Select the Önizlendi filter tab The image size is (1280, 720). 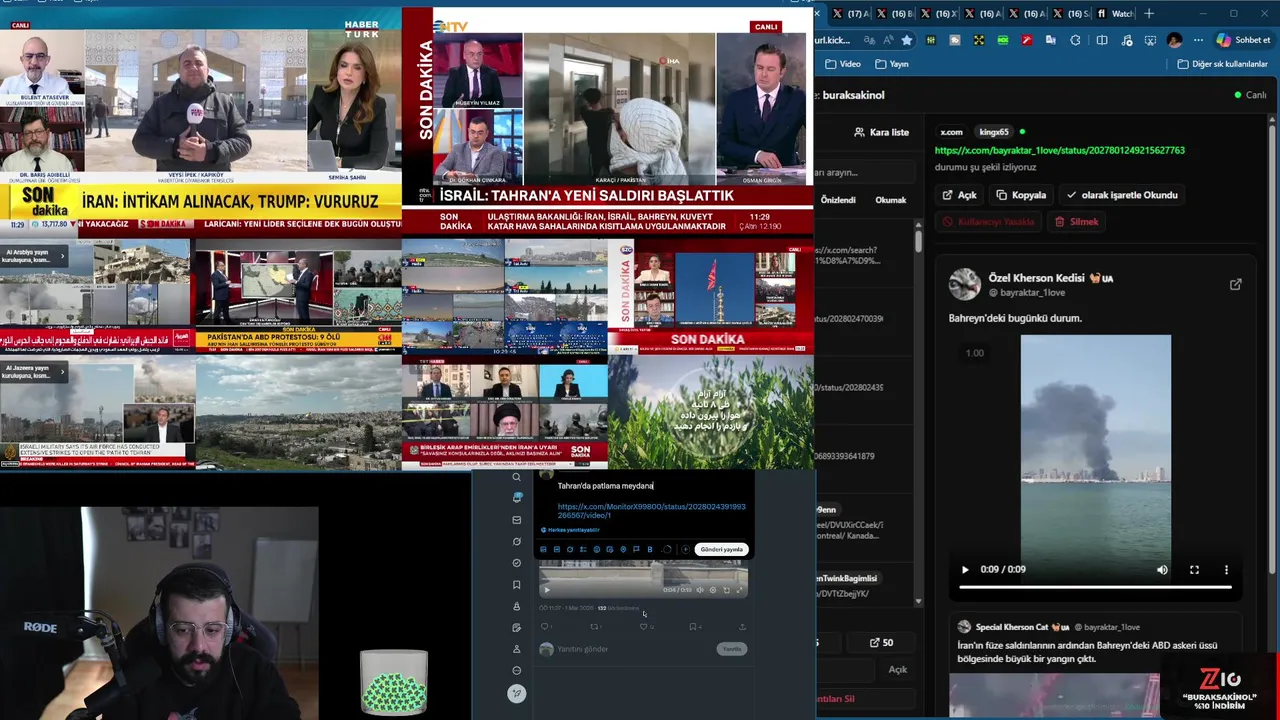[838, 200]
